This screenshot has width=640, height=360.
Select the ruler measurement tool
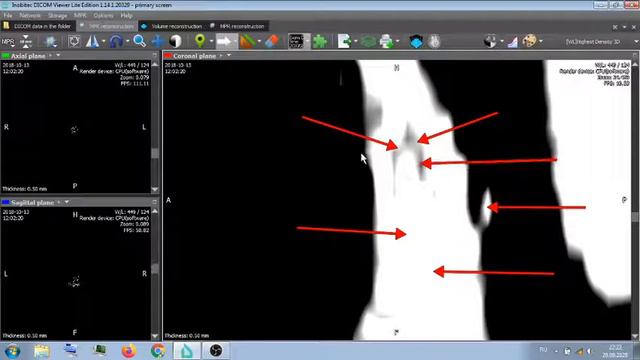tap(248, 41)
